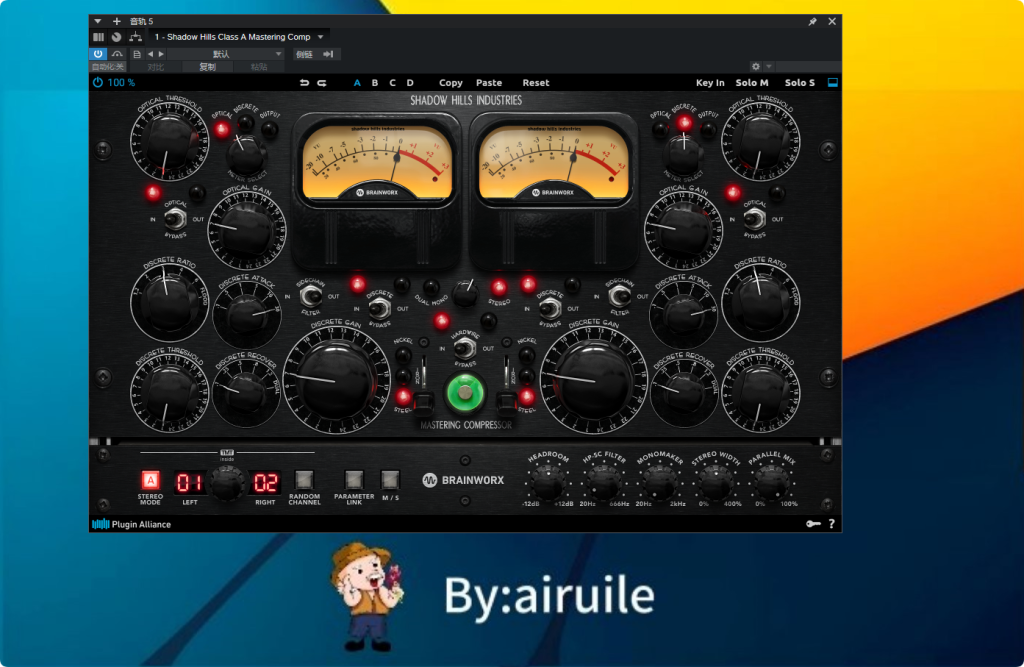Click Copy in the plugin toolbar
The image size is (1024, 667).
click(x=451, y=83)
